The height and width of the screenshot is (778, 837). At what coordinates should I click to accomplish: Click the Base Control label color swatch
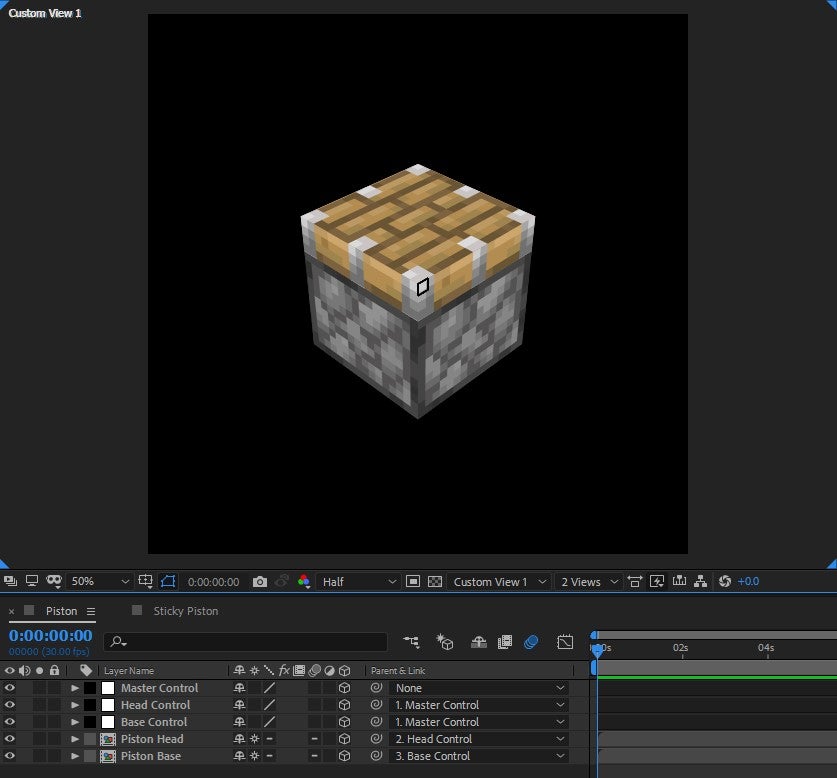click(x=90, y=722)
